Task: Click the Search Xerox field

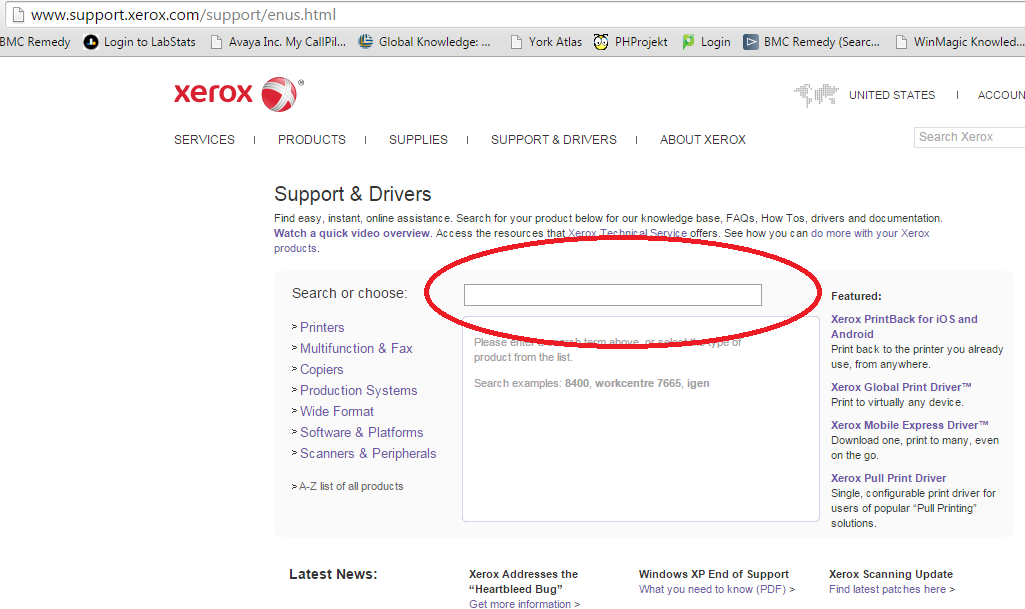Action: (969, 137)
